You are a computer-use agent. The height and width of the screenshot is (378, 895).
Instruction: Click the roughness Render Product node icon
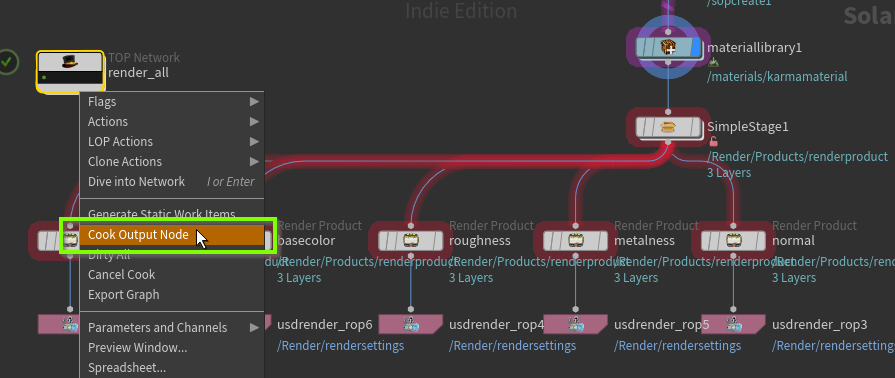coord(410,240)
